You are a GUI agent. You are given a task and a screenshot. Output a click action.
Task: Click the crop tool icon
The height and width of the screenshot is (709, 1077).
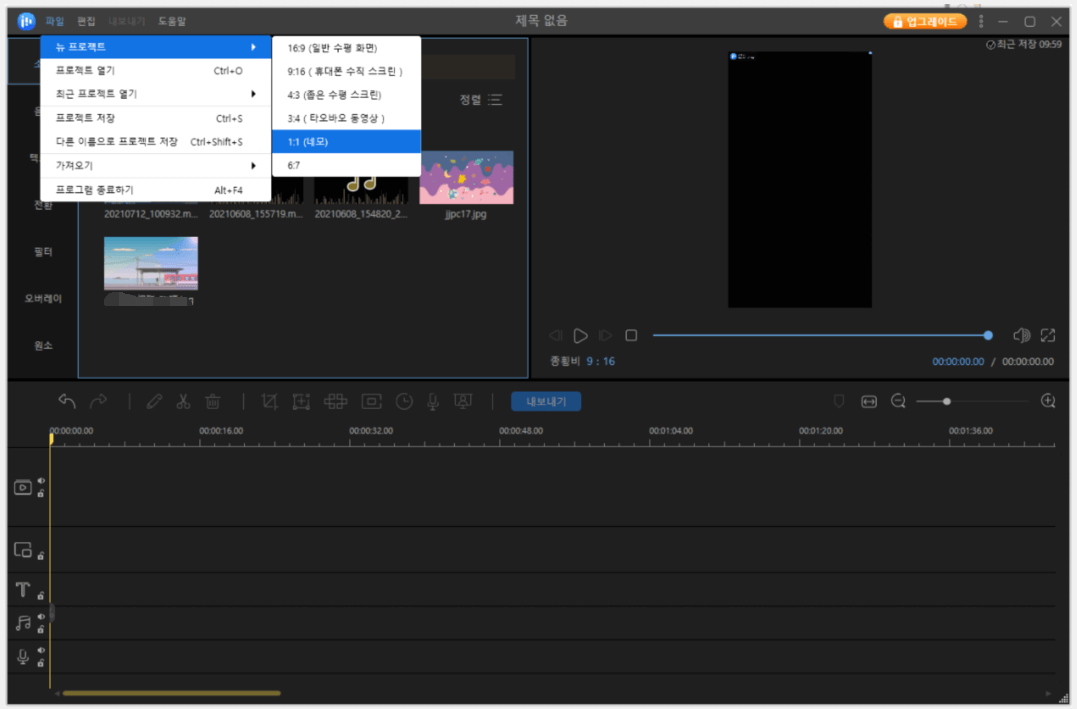pyautogui.click(x=269, y=401)
